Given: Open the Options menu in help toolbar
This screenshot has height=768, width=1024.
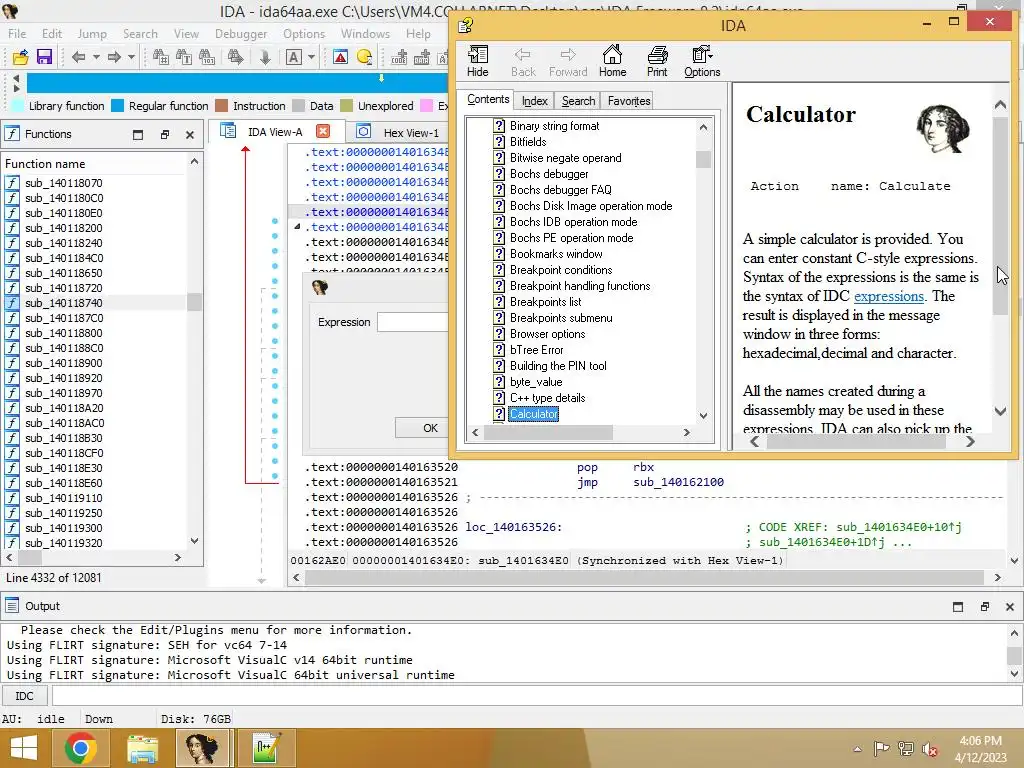Looking at the screenshot, I should (702, 61).
